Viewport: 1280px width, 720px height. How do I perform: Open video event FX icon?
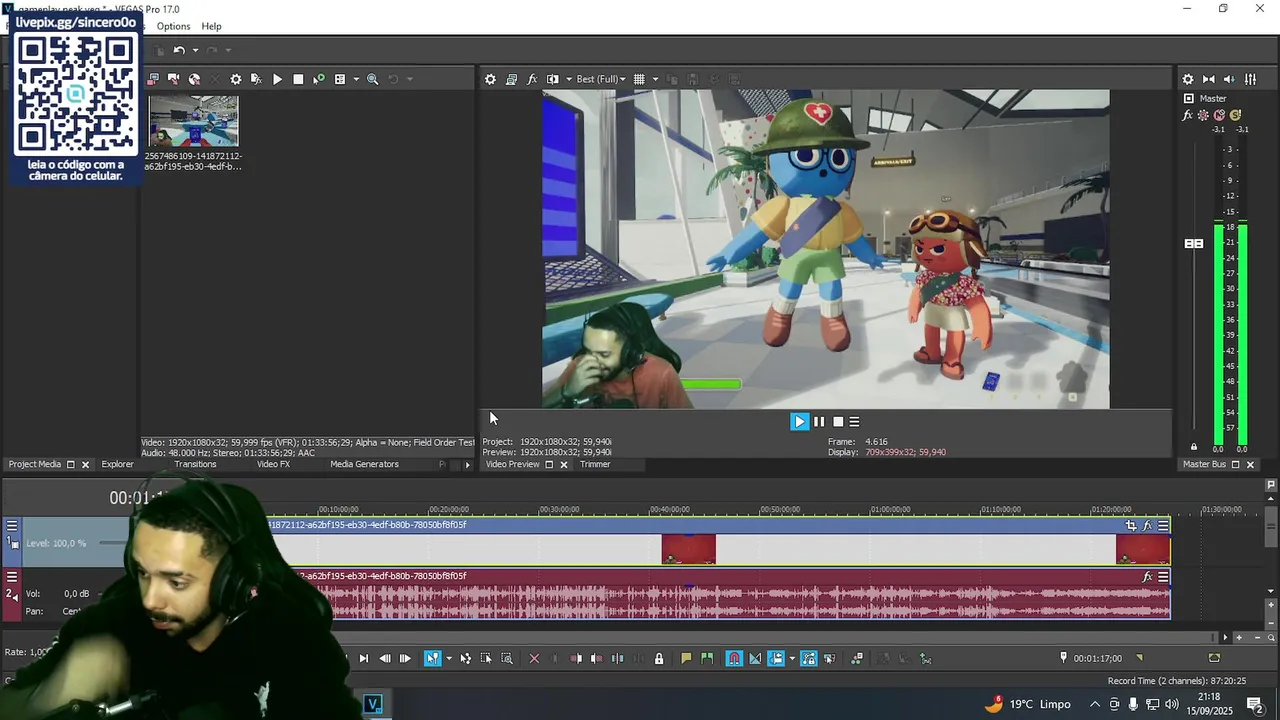tap(1148, 525)
